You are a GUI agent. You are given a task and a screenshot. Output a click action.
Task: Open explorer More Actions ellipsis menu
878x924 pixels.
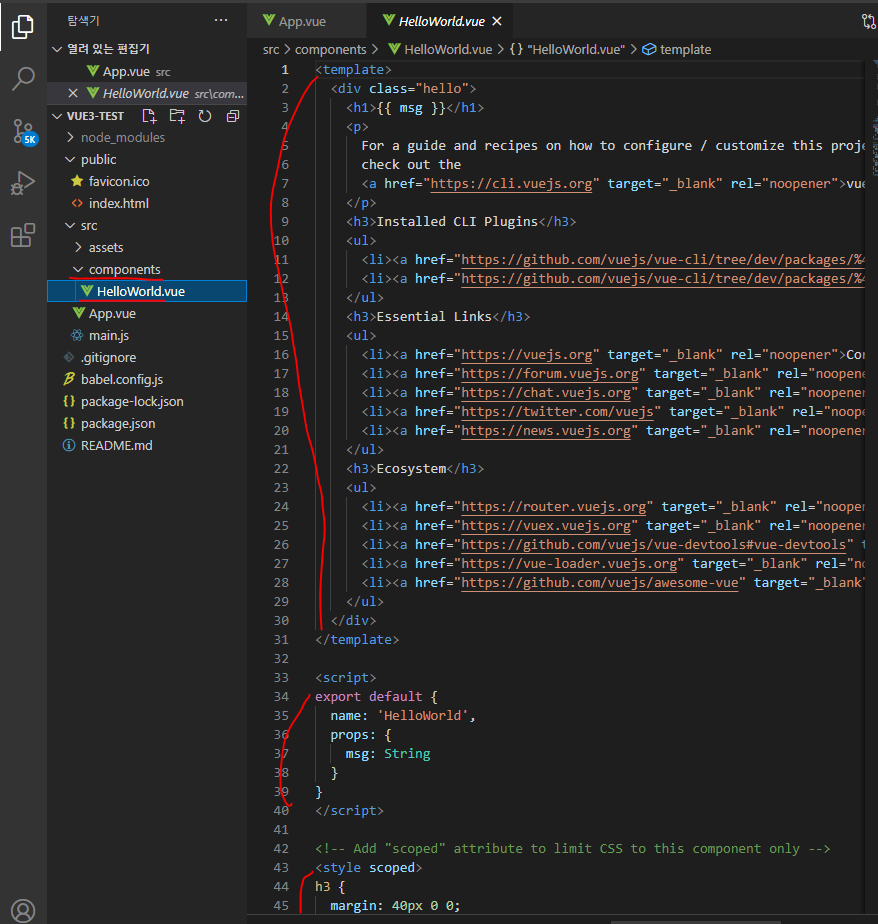(221, 21)
